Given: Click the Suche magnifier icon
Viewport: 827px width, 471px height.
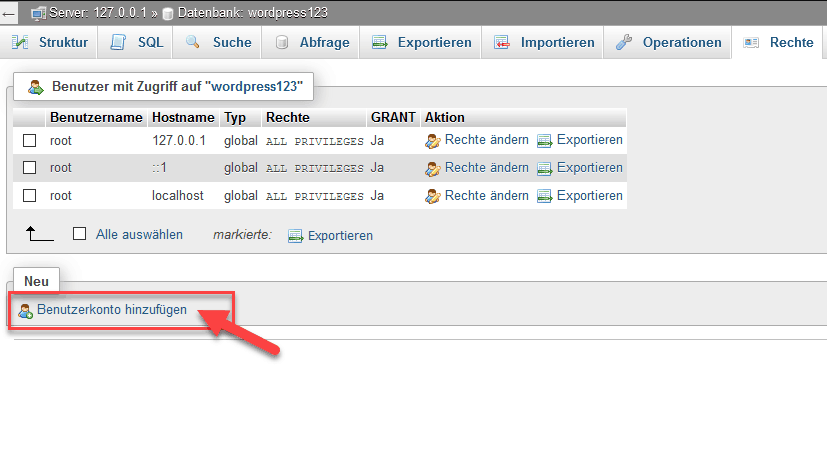Looking at the screenshot, I should pyautogui.click(x=193, y=43).
